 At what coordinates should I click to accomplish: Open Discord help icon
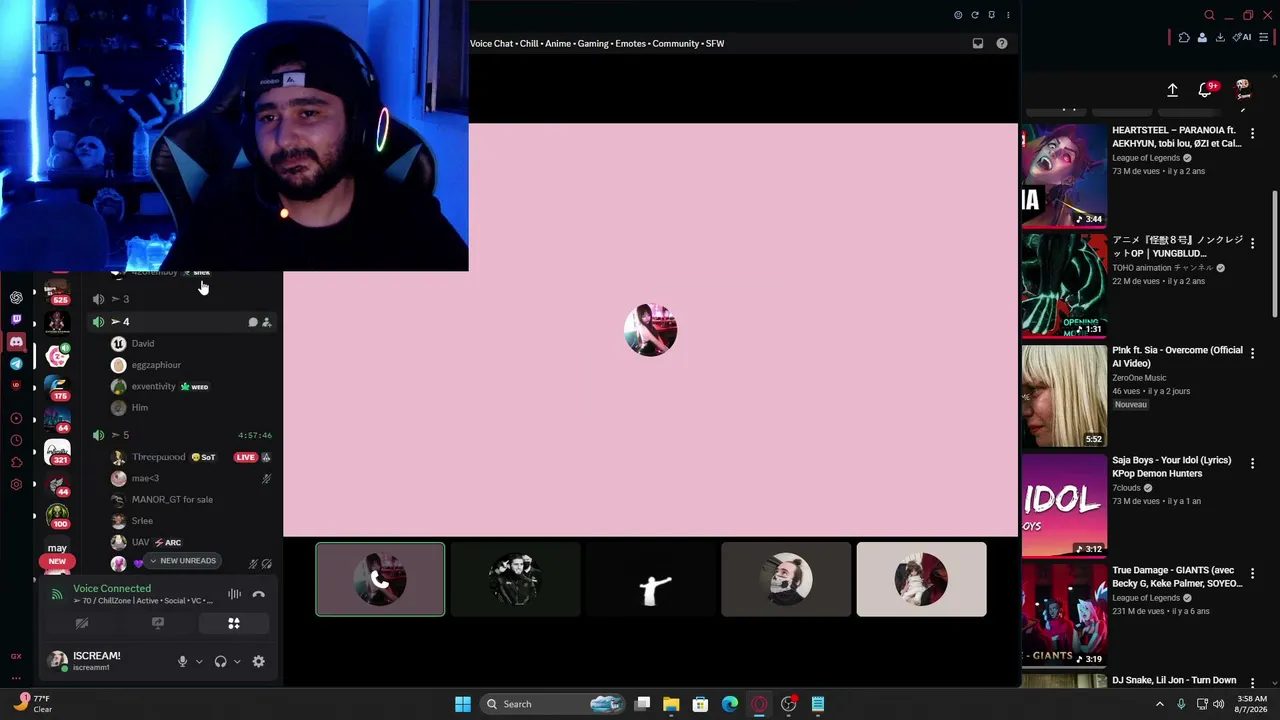coord(1002,44)
